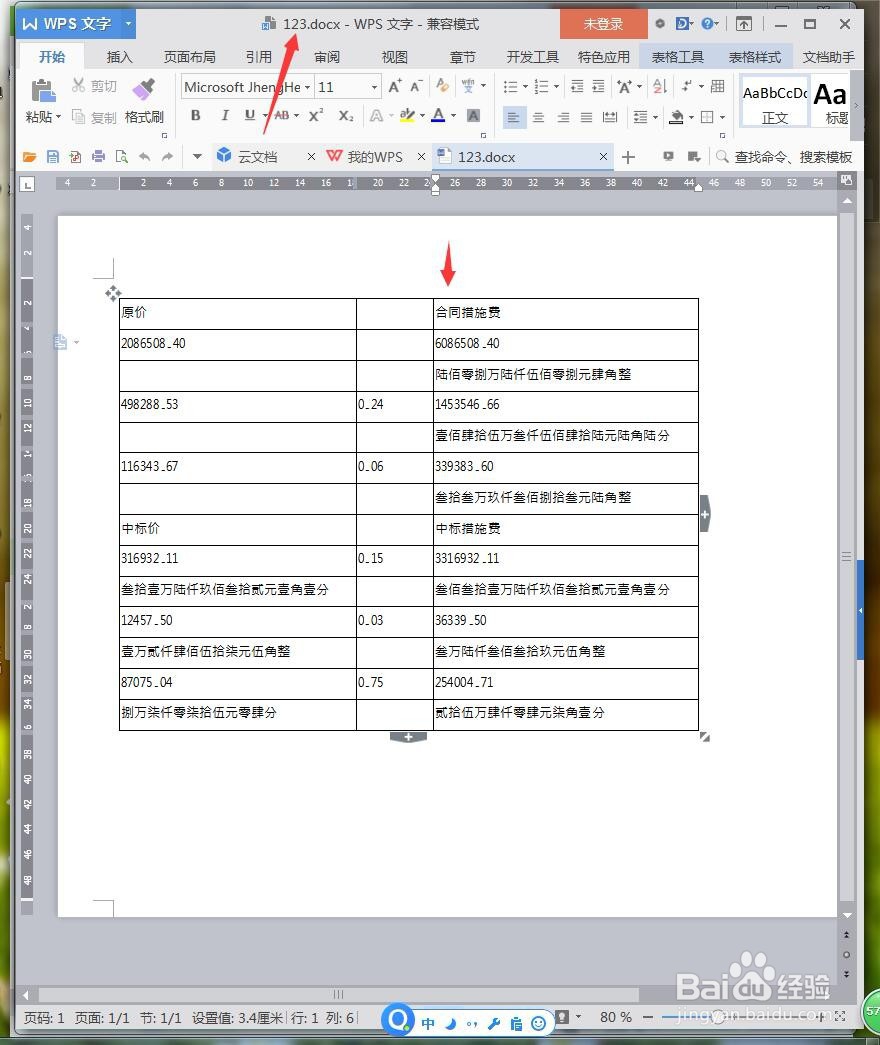880x1045 pixels.
Task: Click the paragraph shading fill bucket swatch
Action: [x=676, y=117]
